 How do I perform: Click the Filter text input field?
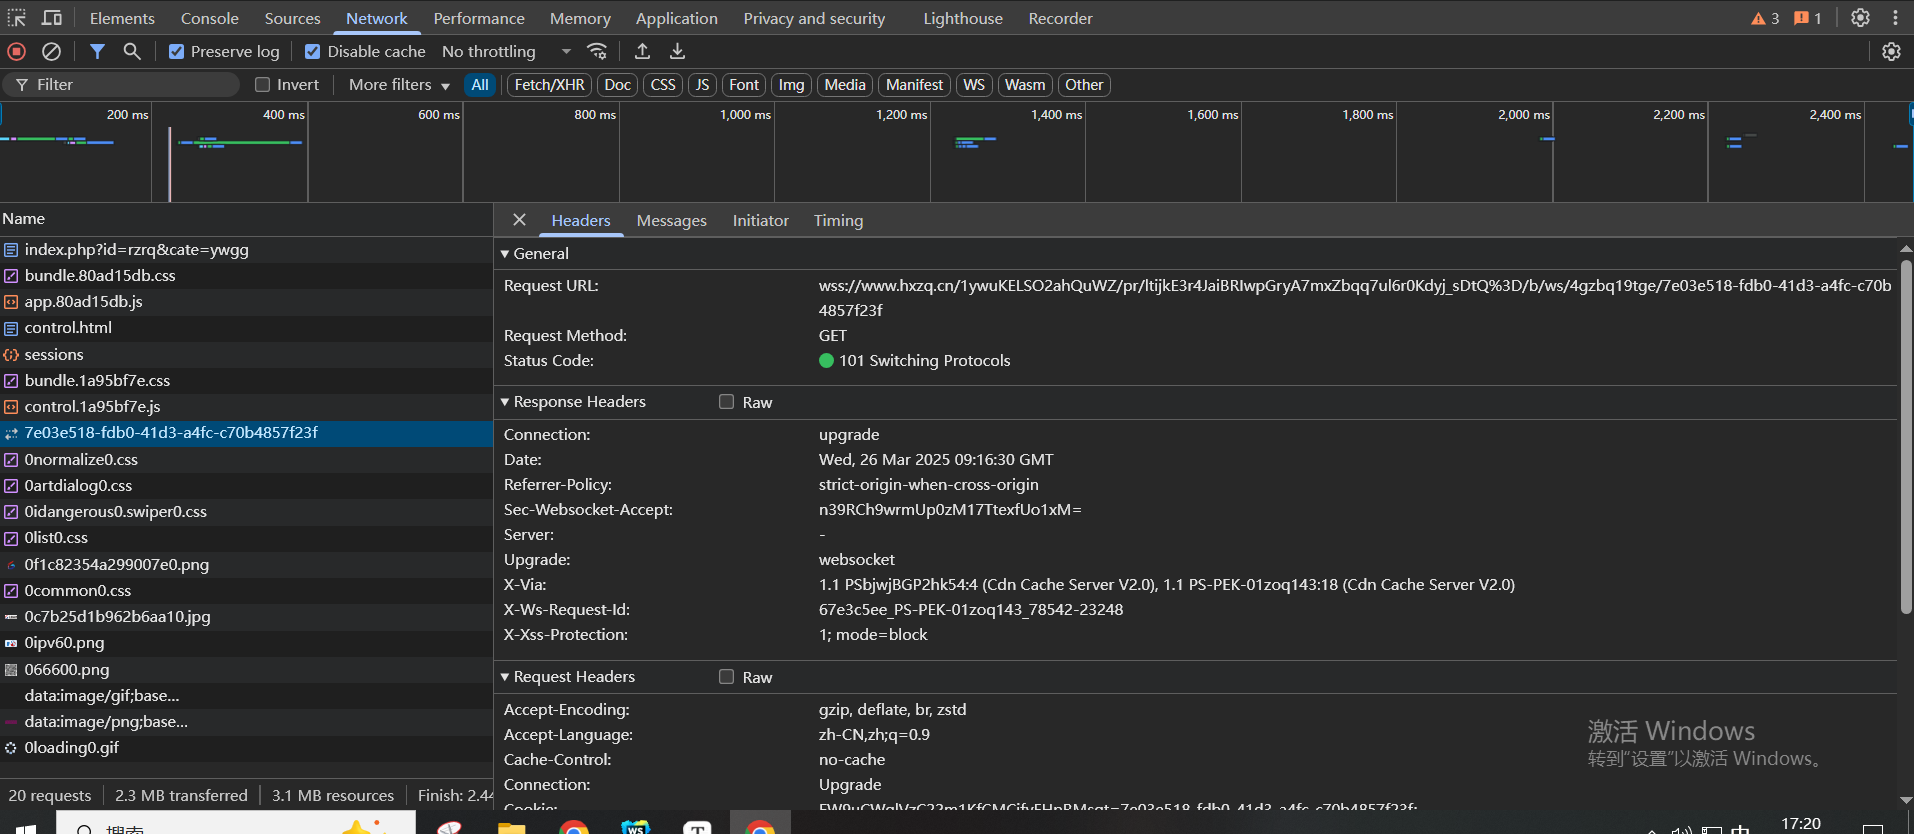click(x=130, y=85)
